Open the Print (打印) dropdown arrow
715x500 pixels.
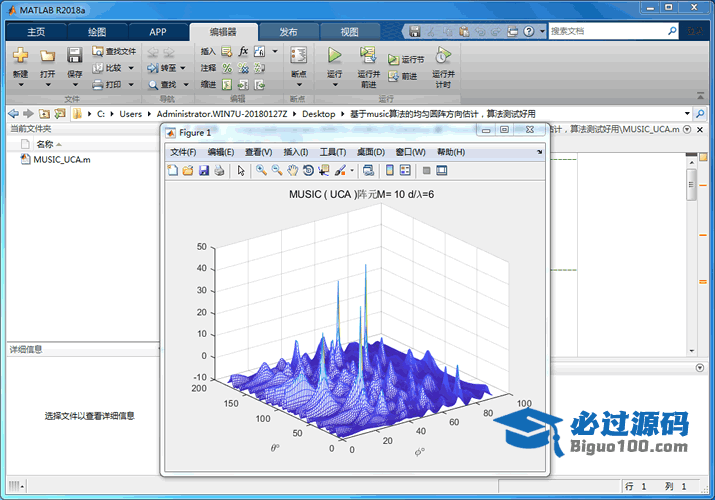(x=131, y=85)
